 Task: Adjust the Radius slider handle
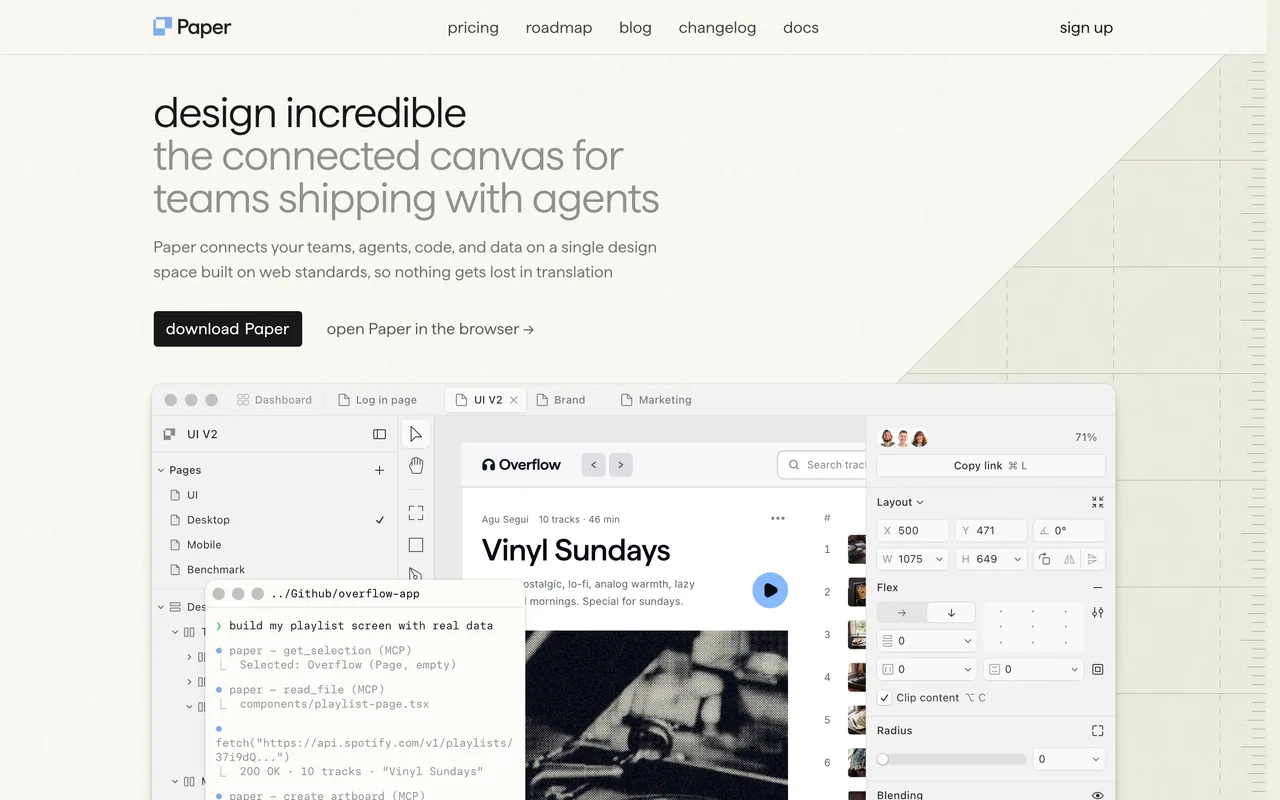pyautogui.click(x=883, y=760)
